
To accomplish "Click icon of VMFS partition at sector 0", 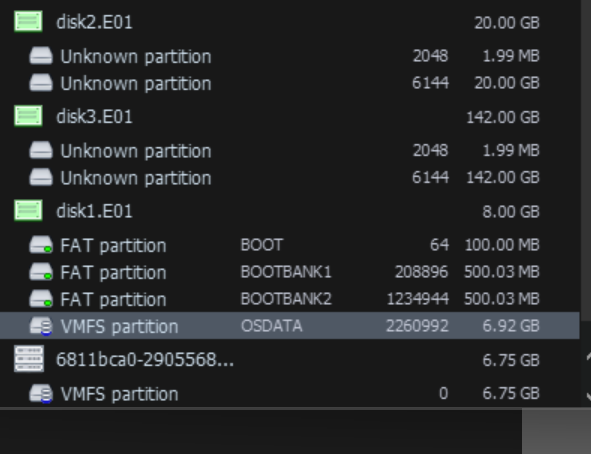I will (41, 394).
